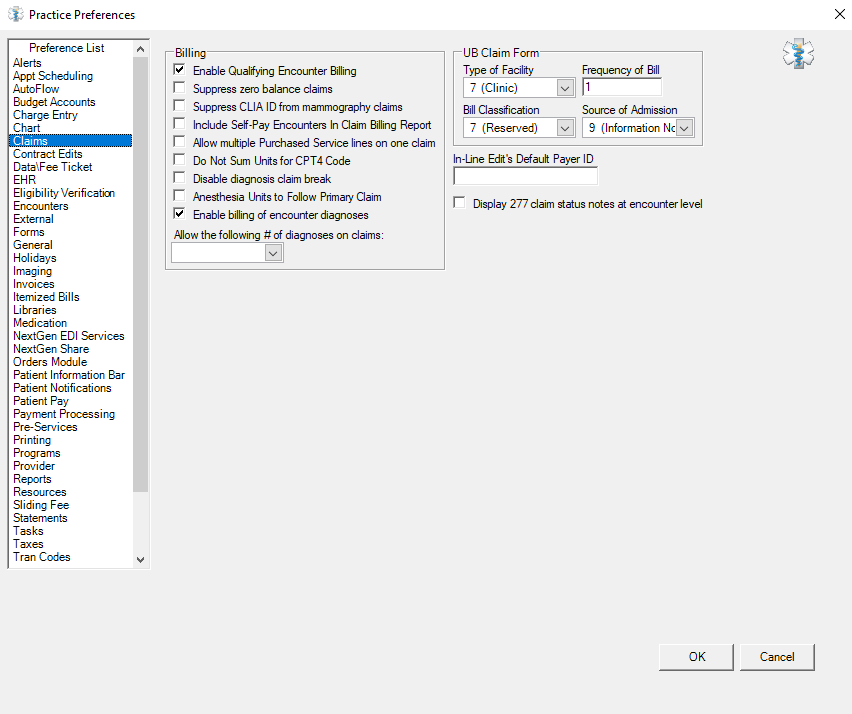Open Orders Module preferences
The width and height of the screenshot is (852, 714).
point(50,362)
